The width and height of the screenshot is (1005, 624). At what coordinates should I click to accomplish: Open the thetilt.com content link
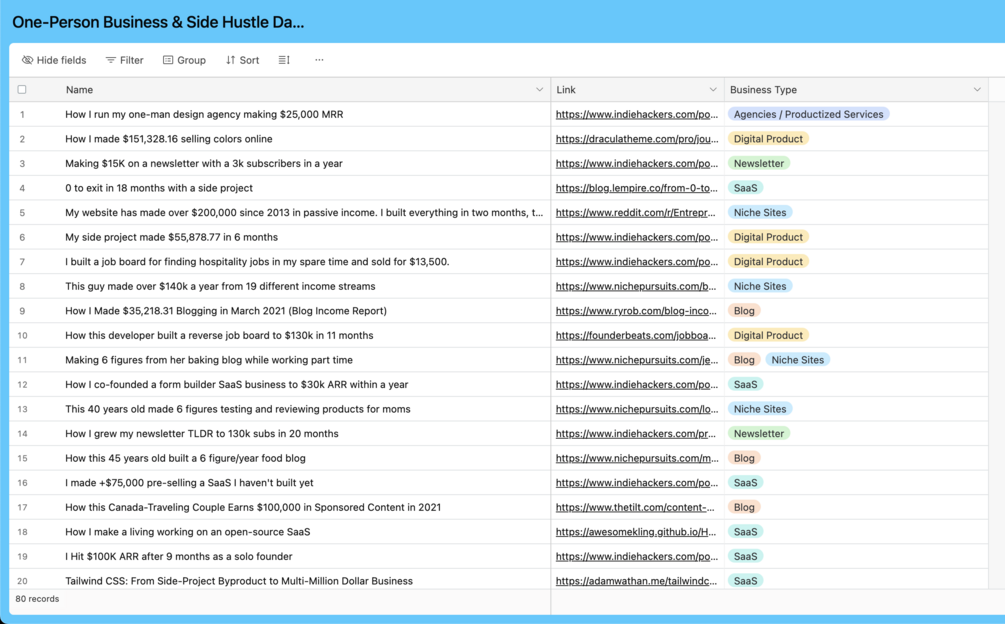(x=635, y=507)
